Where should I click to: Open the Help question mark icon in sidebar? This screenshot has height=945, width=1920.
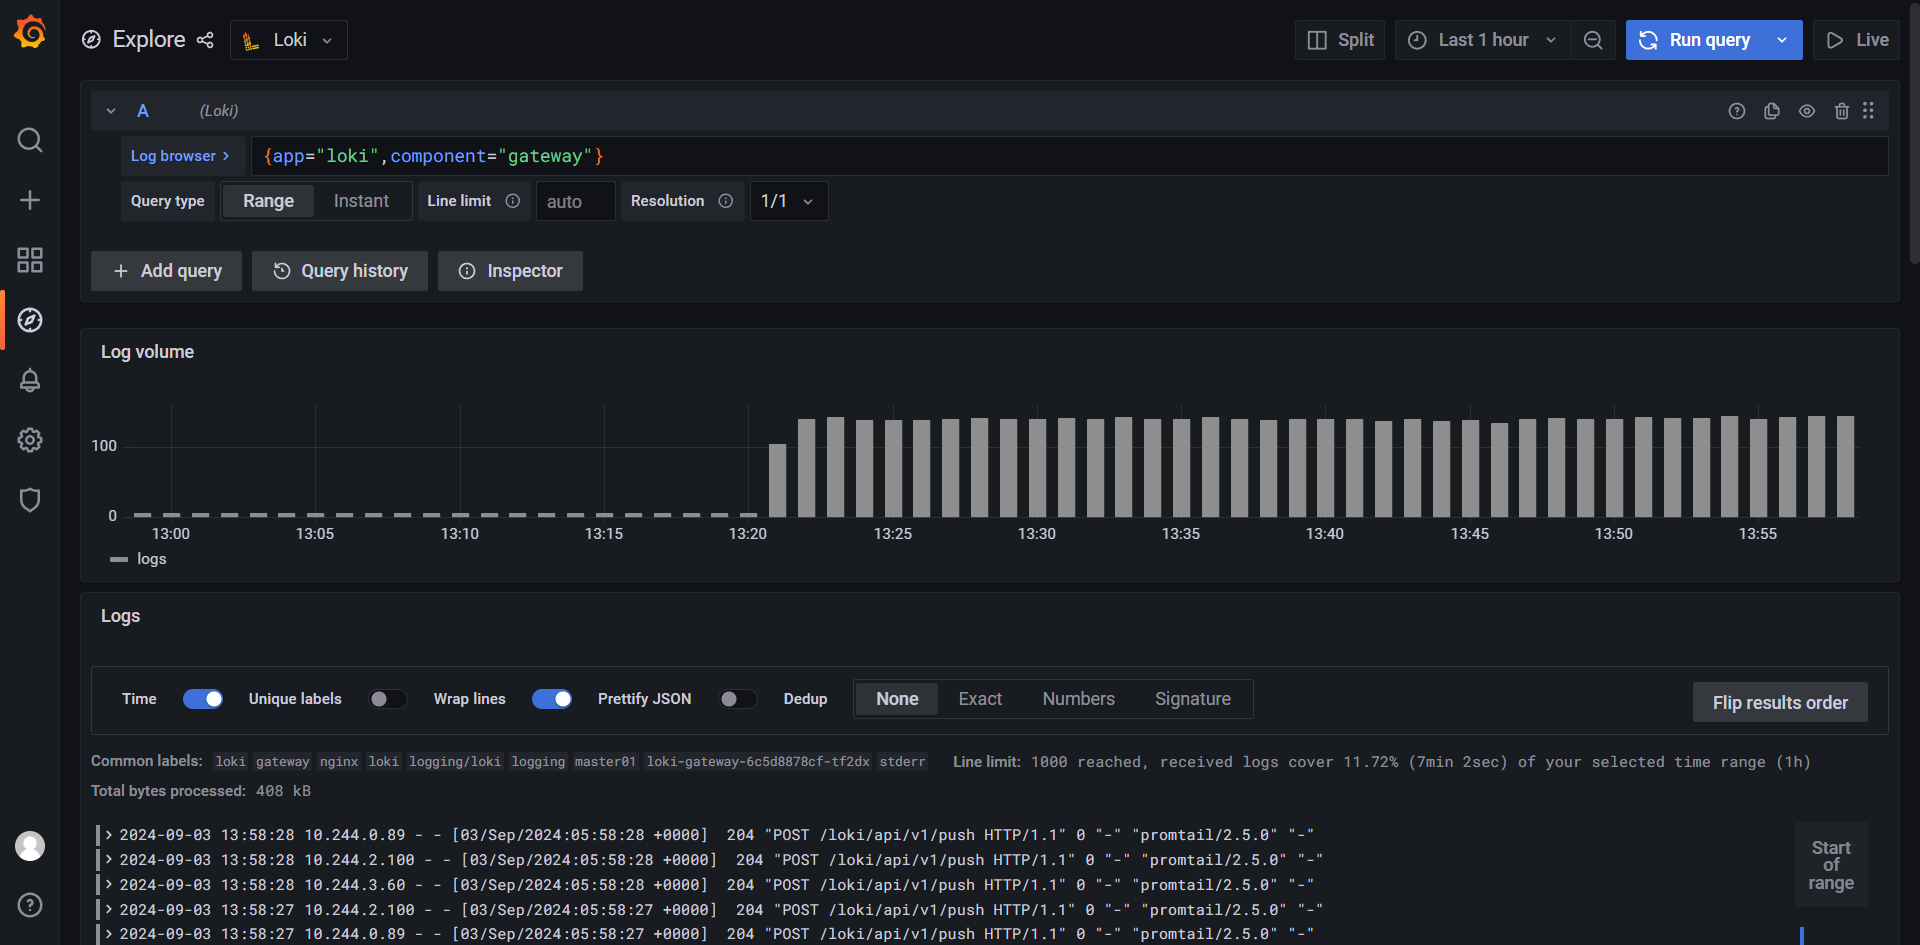30,905
